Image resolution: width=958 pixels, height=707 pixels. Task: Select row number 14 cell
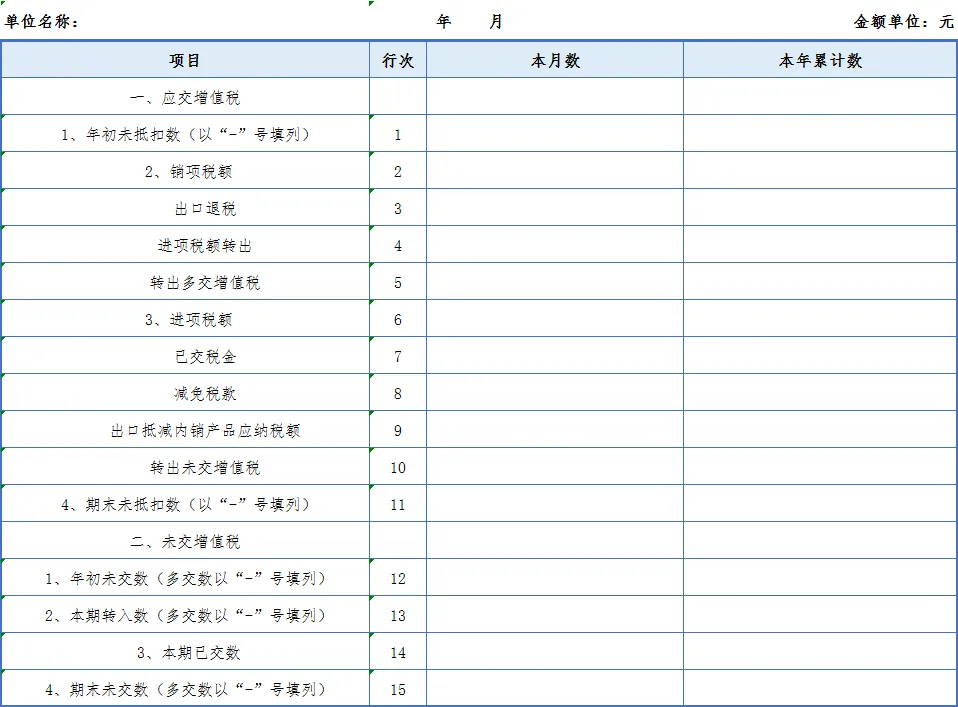pyautogui.click(x=398, y=651)
